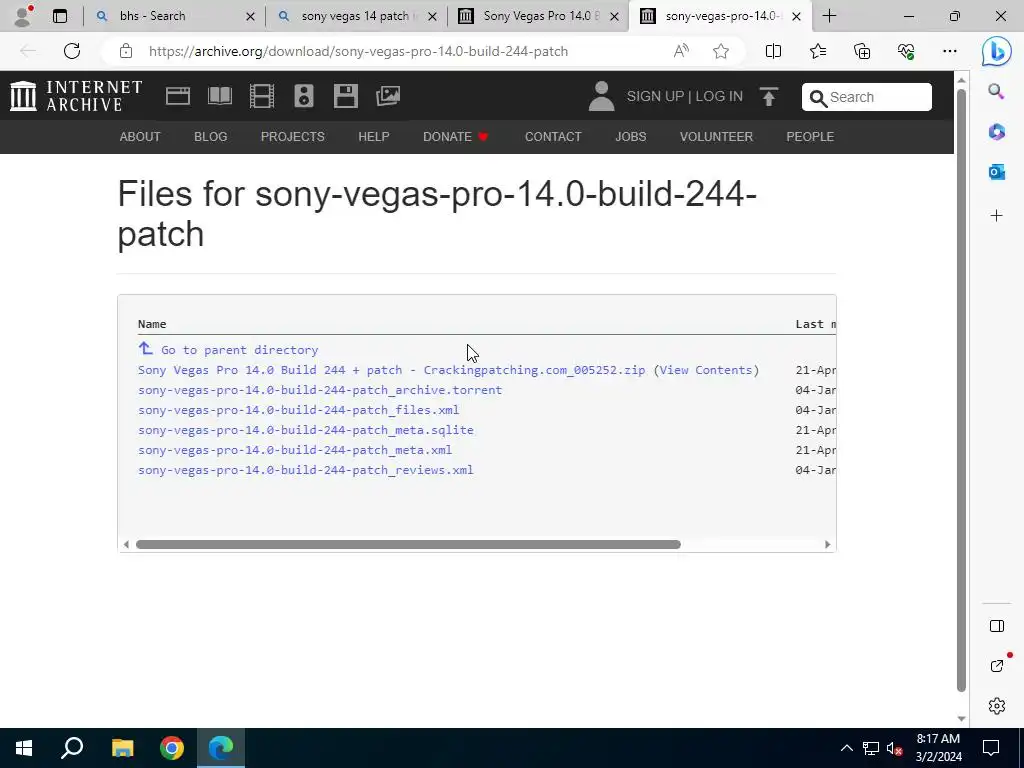The height and width of the screenshot is (768, 1024).
Task: Download the Crackingpatching.com_005252.zip file
Action: click(391, 370)
